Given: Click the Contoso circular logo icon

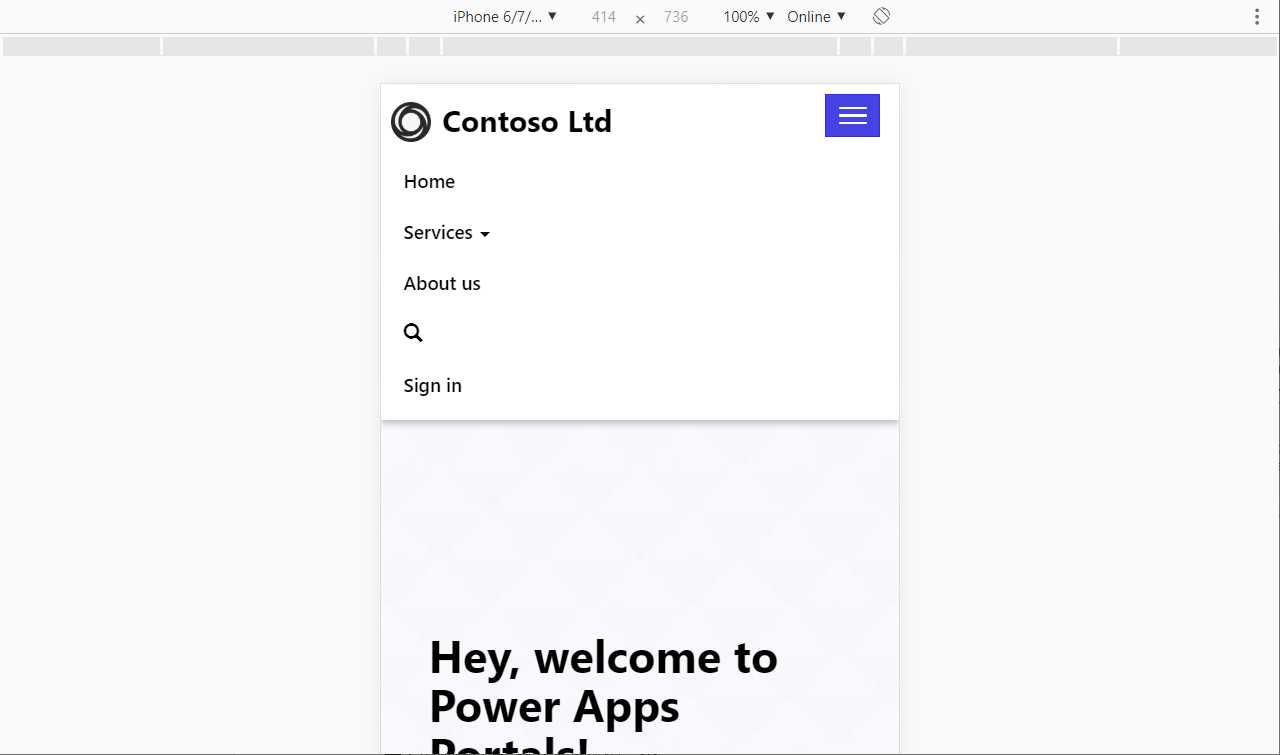Looking at the screenshot, I should [411, 122].
